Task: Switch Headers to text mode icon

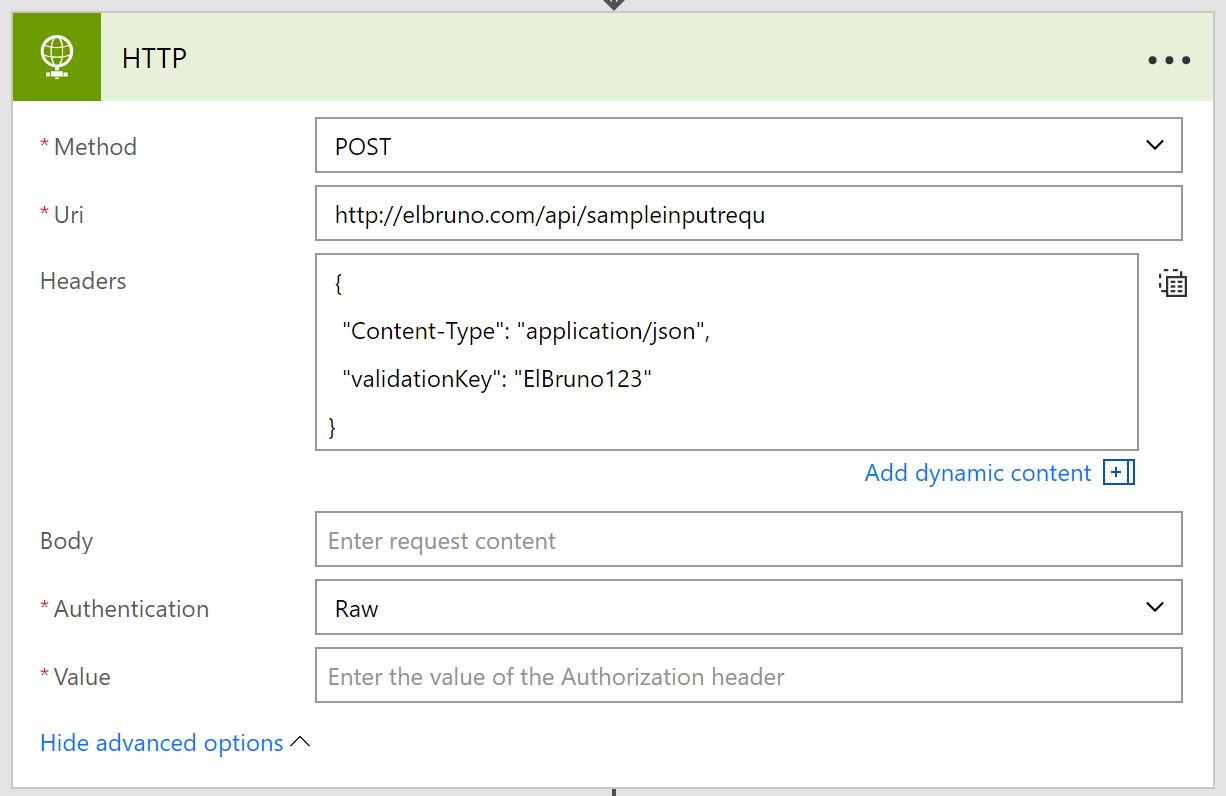Action: (x=1173, y=284)
